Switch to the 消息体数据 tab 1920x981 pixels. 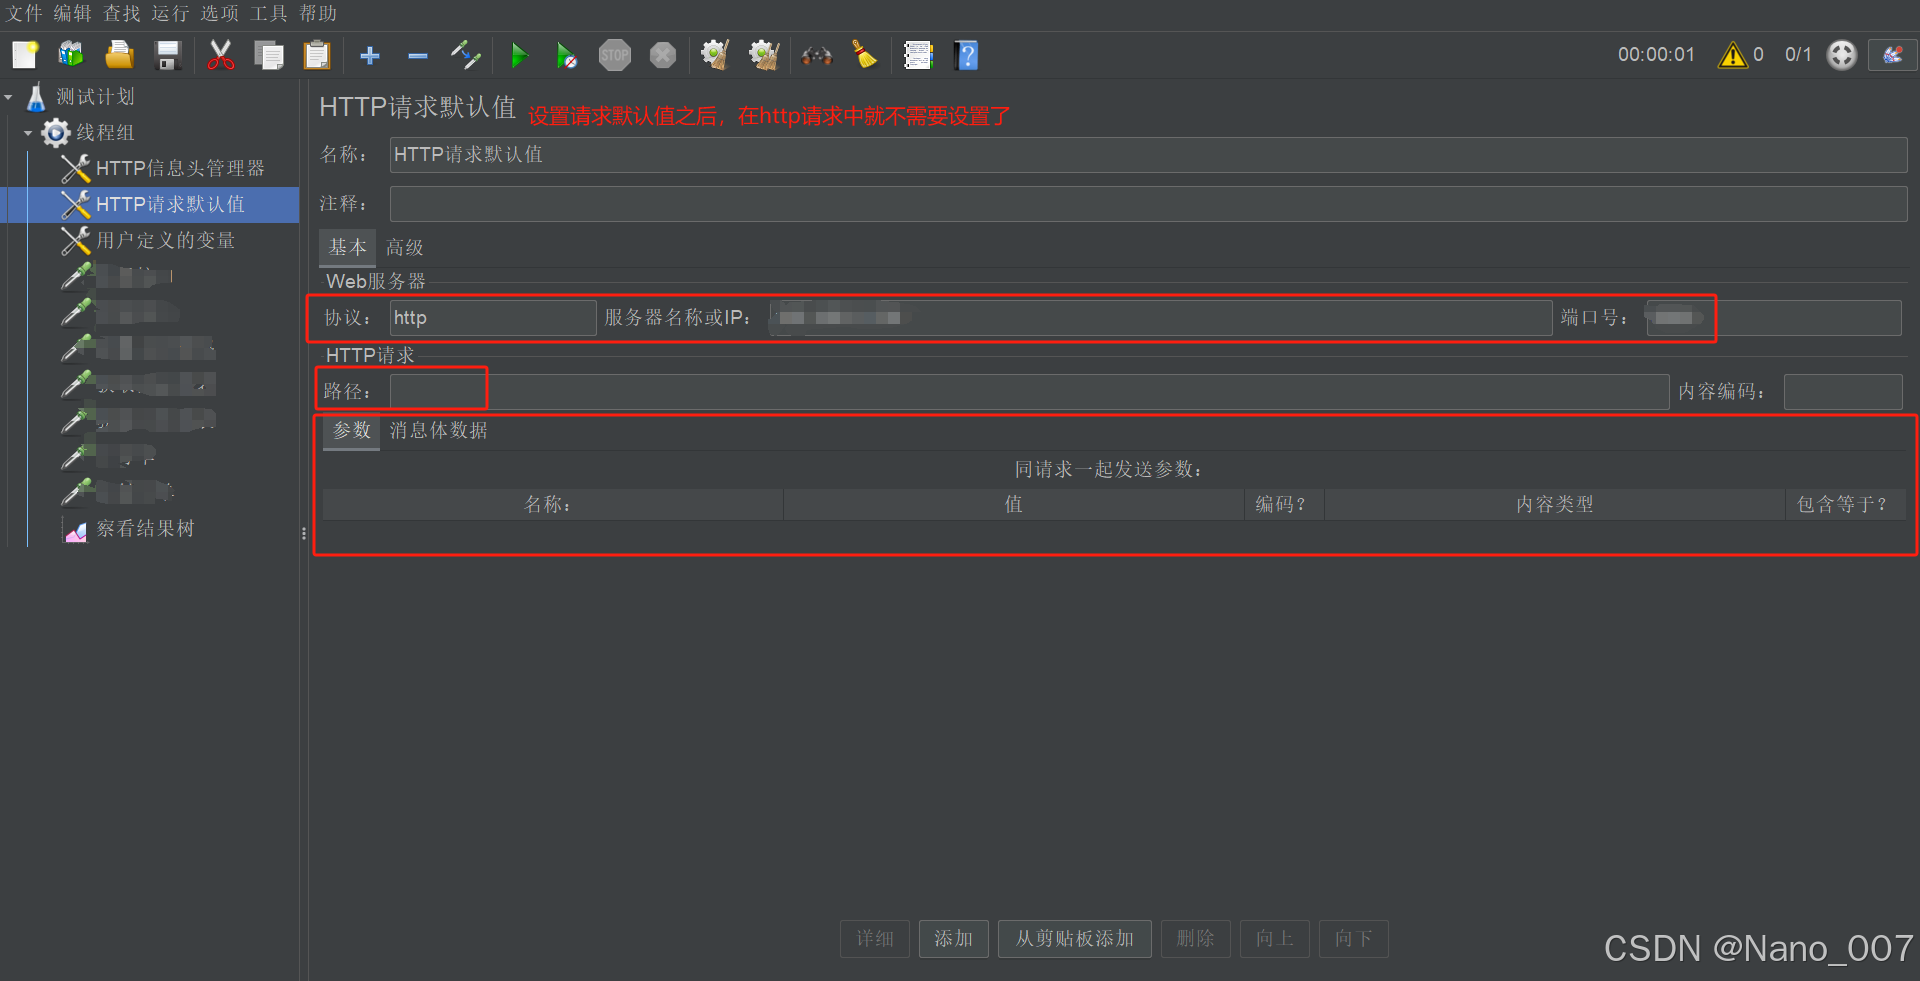point(437,431)
